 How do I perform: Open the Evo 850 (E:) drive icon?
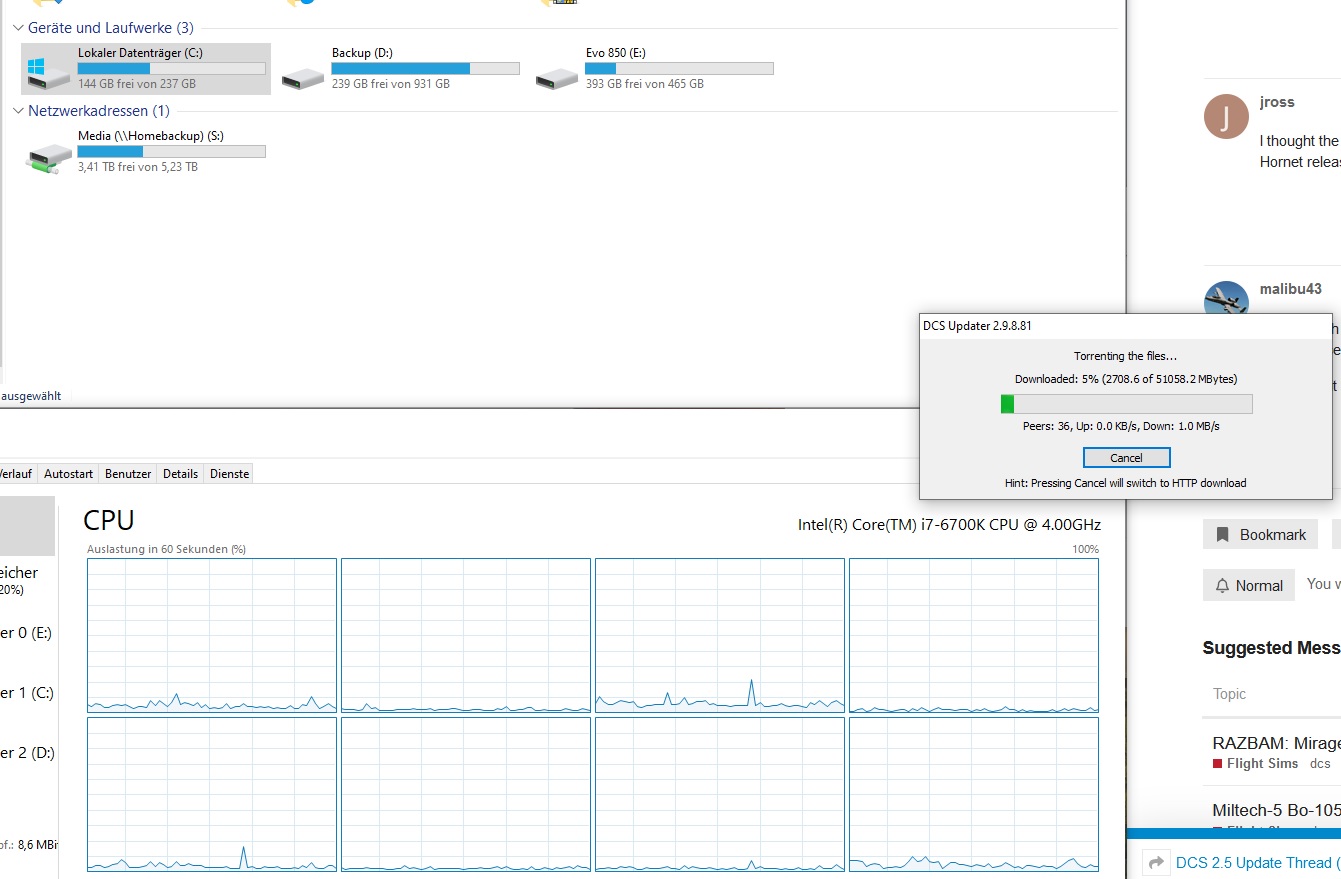(x=556, y=76)
